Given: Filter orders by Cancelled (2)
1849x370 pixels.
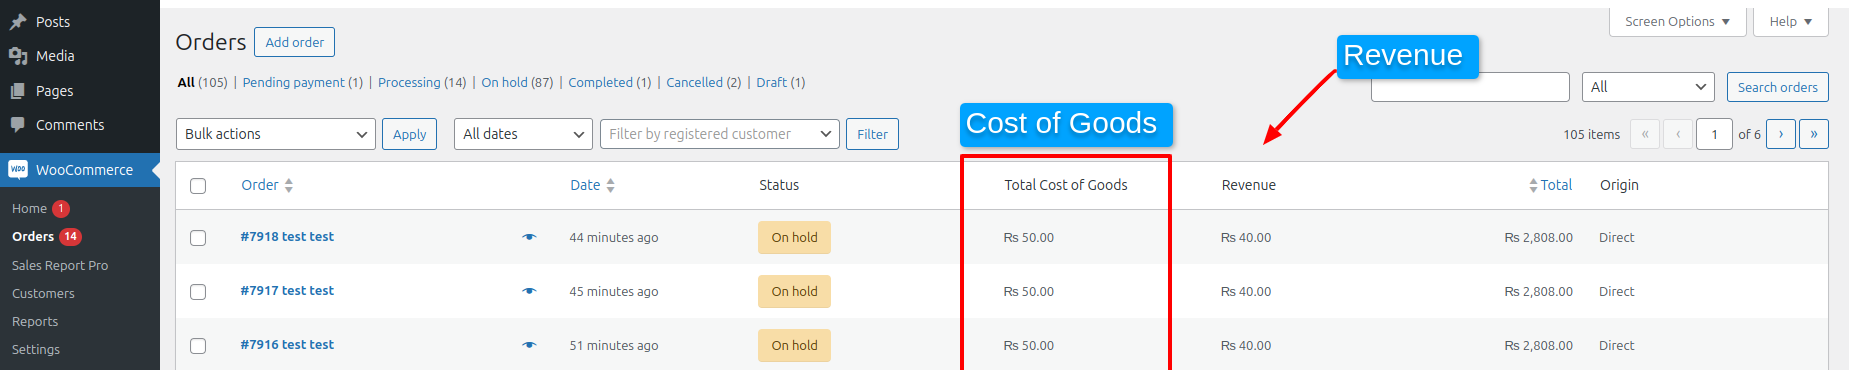Looking at the screenshot, I should 704,82.
